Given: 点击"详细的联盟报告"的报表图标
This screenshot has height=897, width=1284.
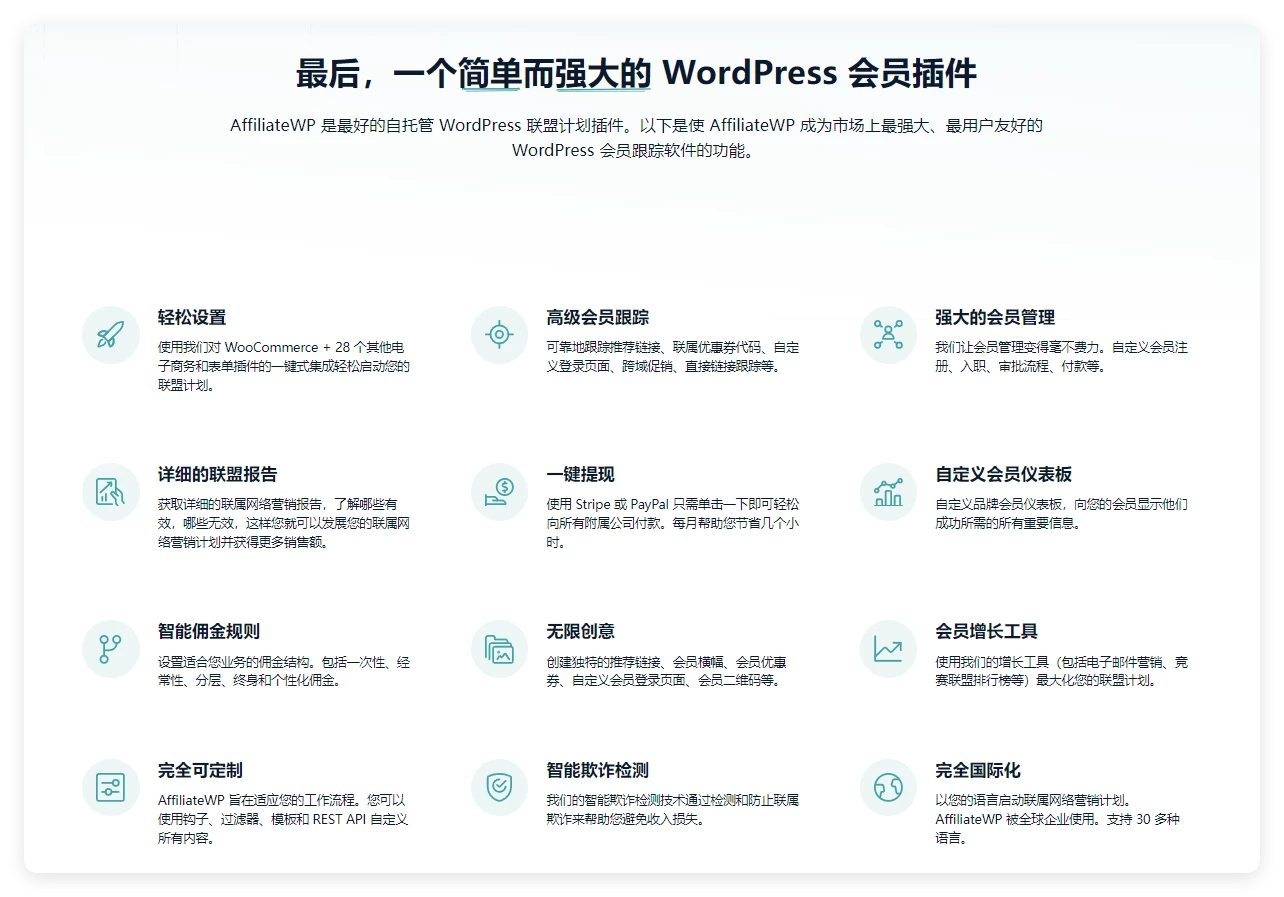Looking at the screenshot, I should pyautogui.click(x=110, y=492).
